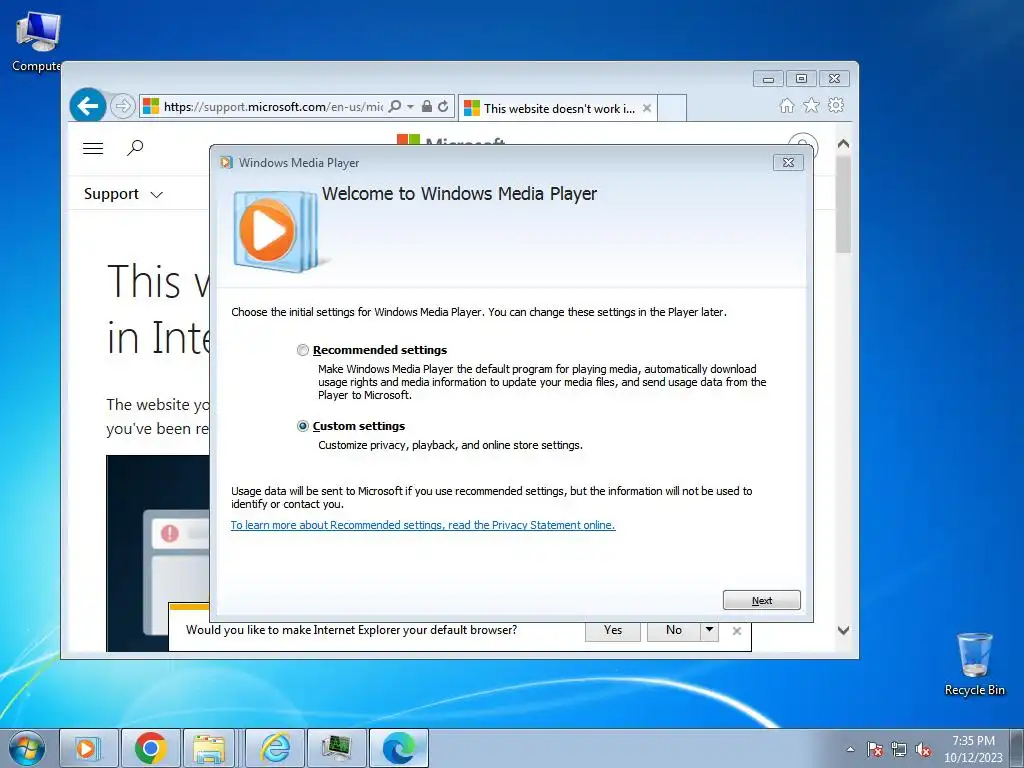The height and width of the screenshot is (768, 1024).
Task: Open Windows Explorer from taskbar
Action: pos(209,748)
